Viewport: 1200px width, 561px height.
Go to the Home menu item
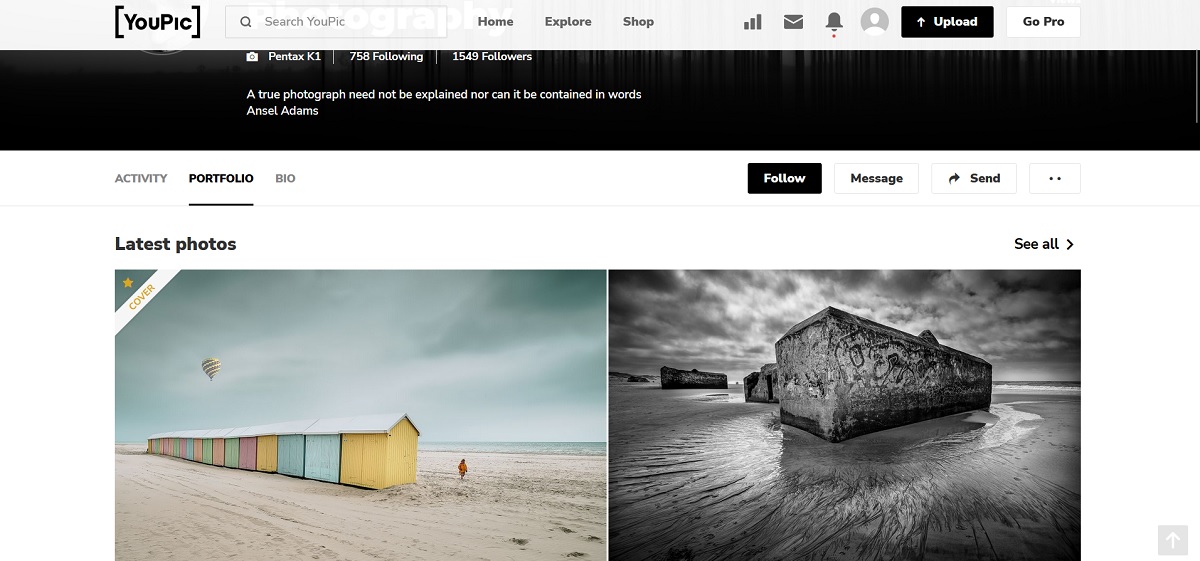495,22
